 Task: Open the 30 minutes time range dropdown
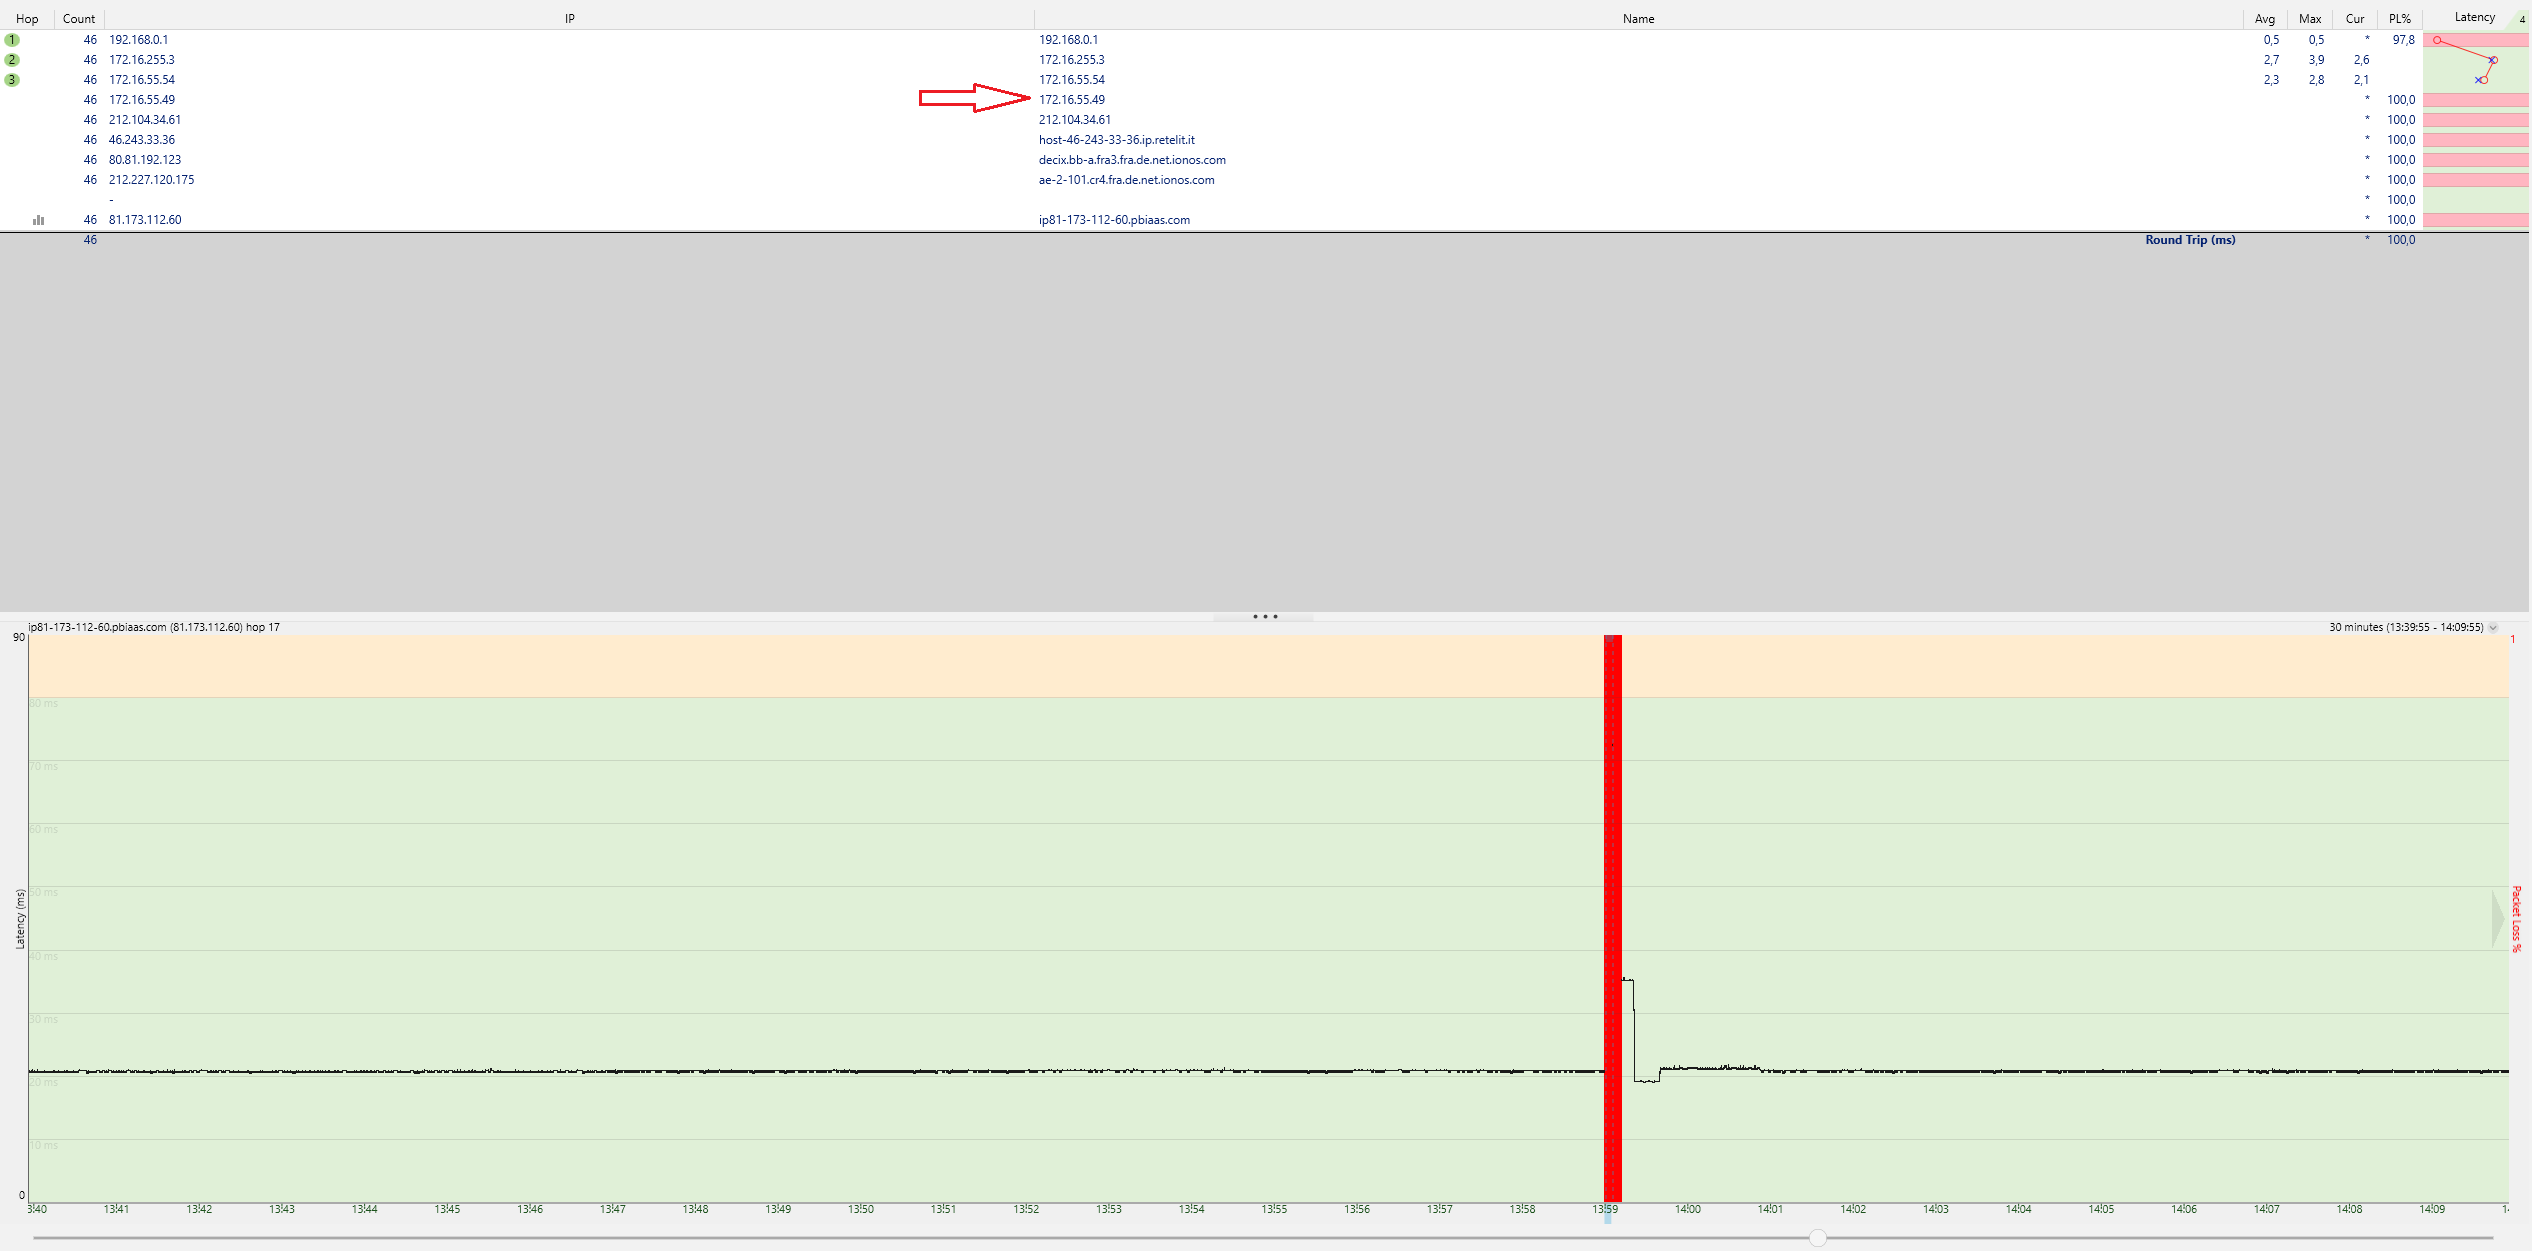coord(2493,628)
